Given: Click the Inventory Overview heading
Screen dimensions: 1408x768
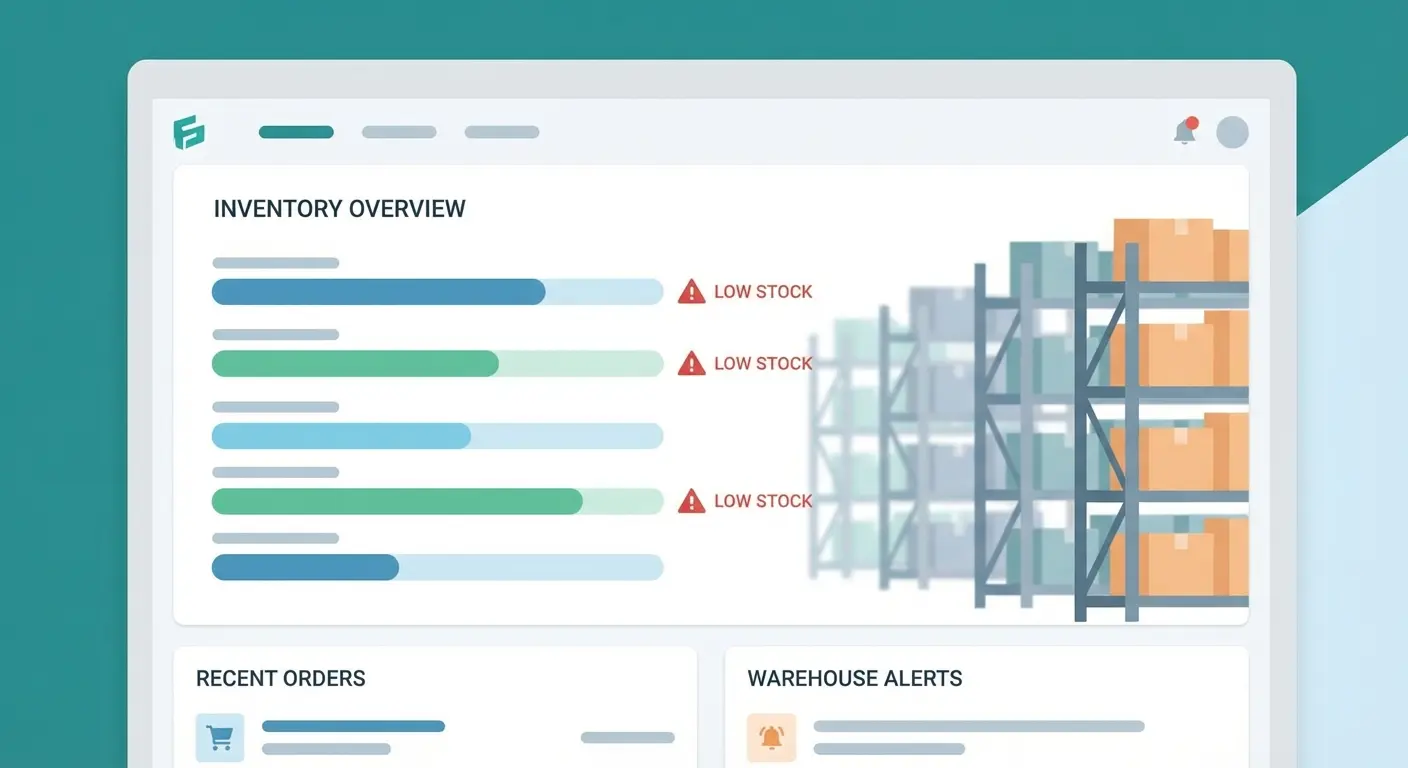Looking at the screenshot, I should pyautogui.click(x=339, y=208).
